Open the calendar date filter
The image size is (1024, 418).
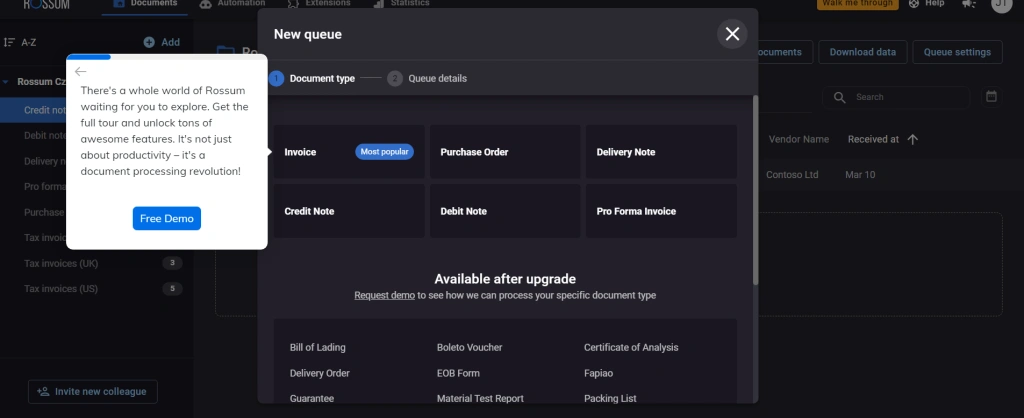[x=991, y=97]
